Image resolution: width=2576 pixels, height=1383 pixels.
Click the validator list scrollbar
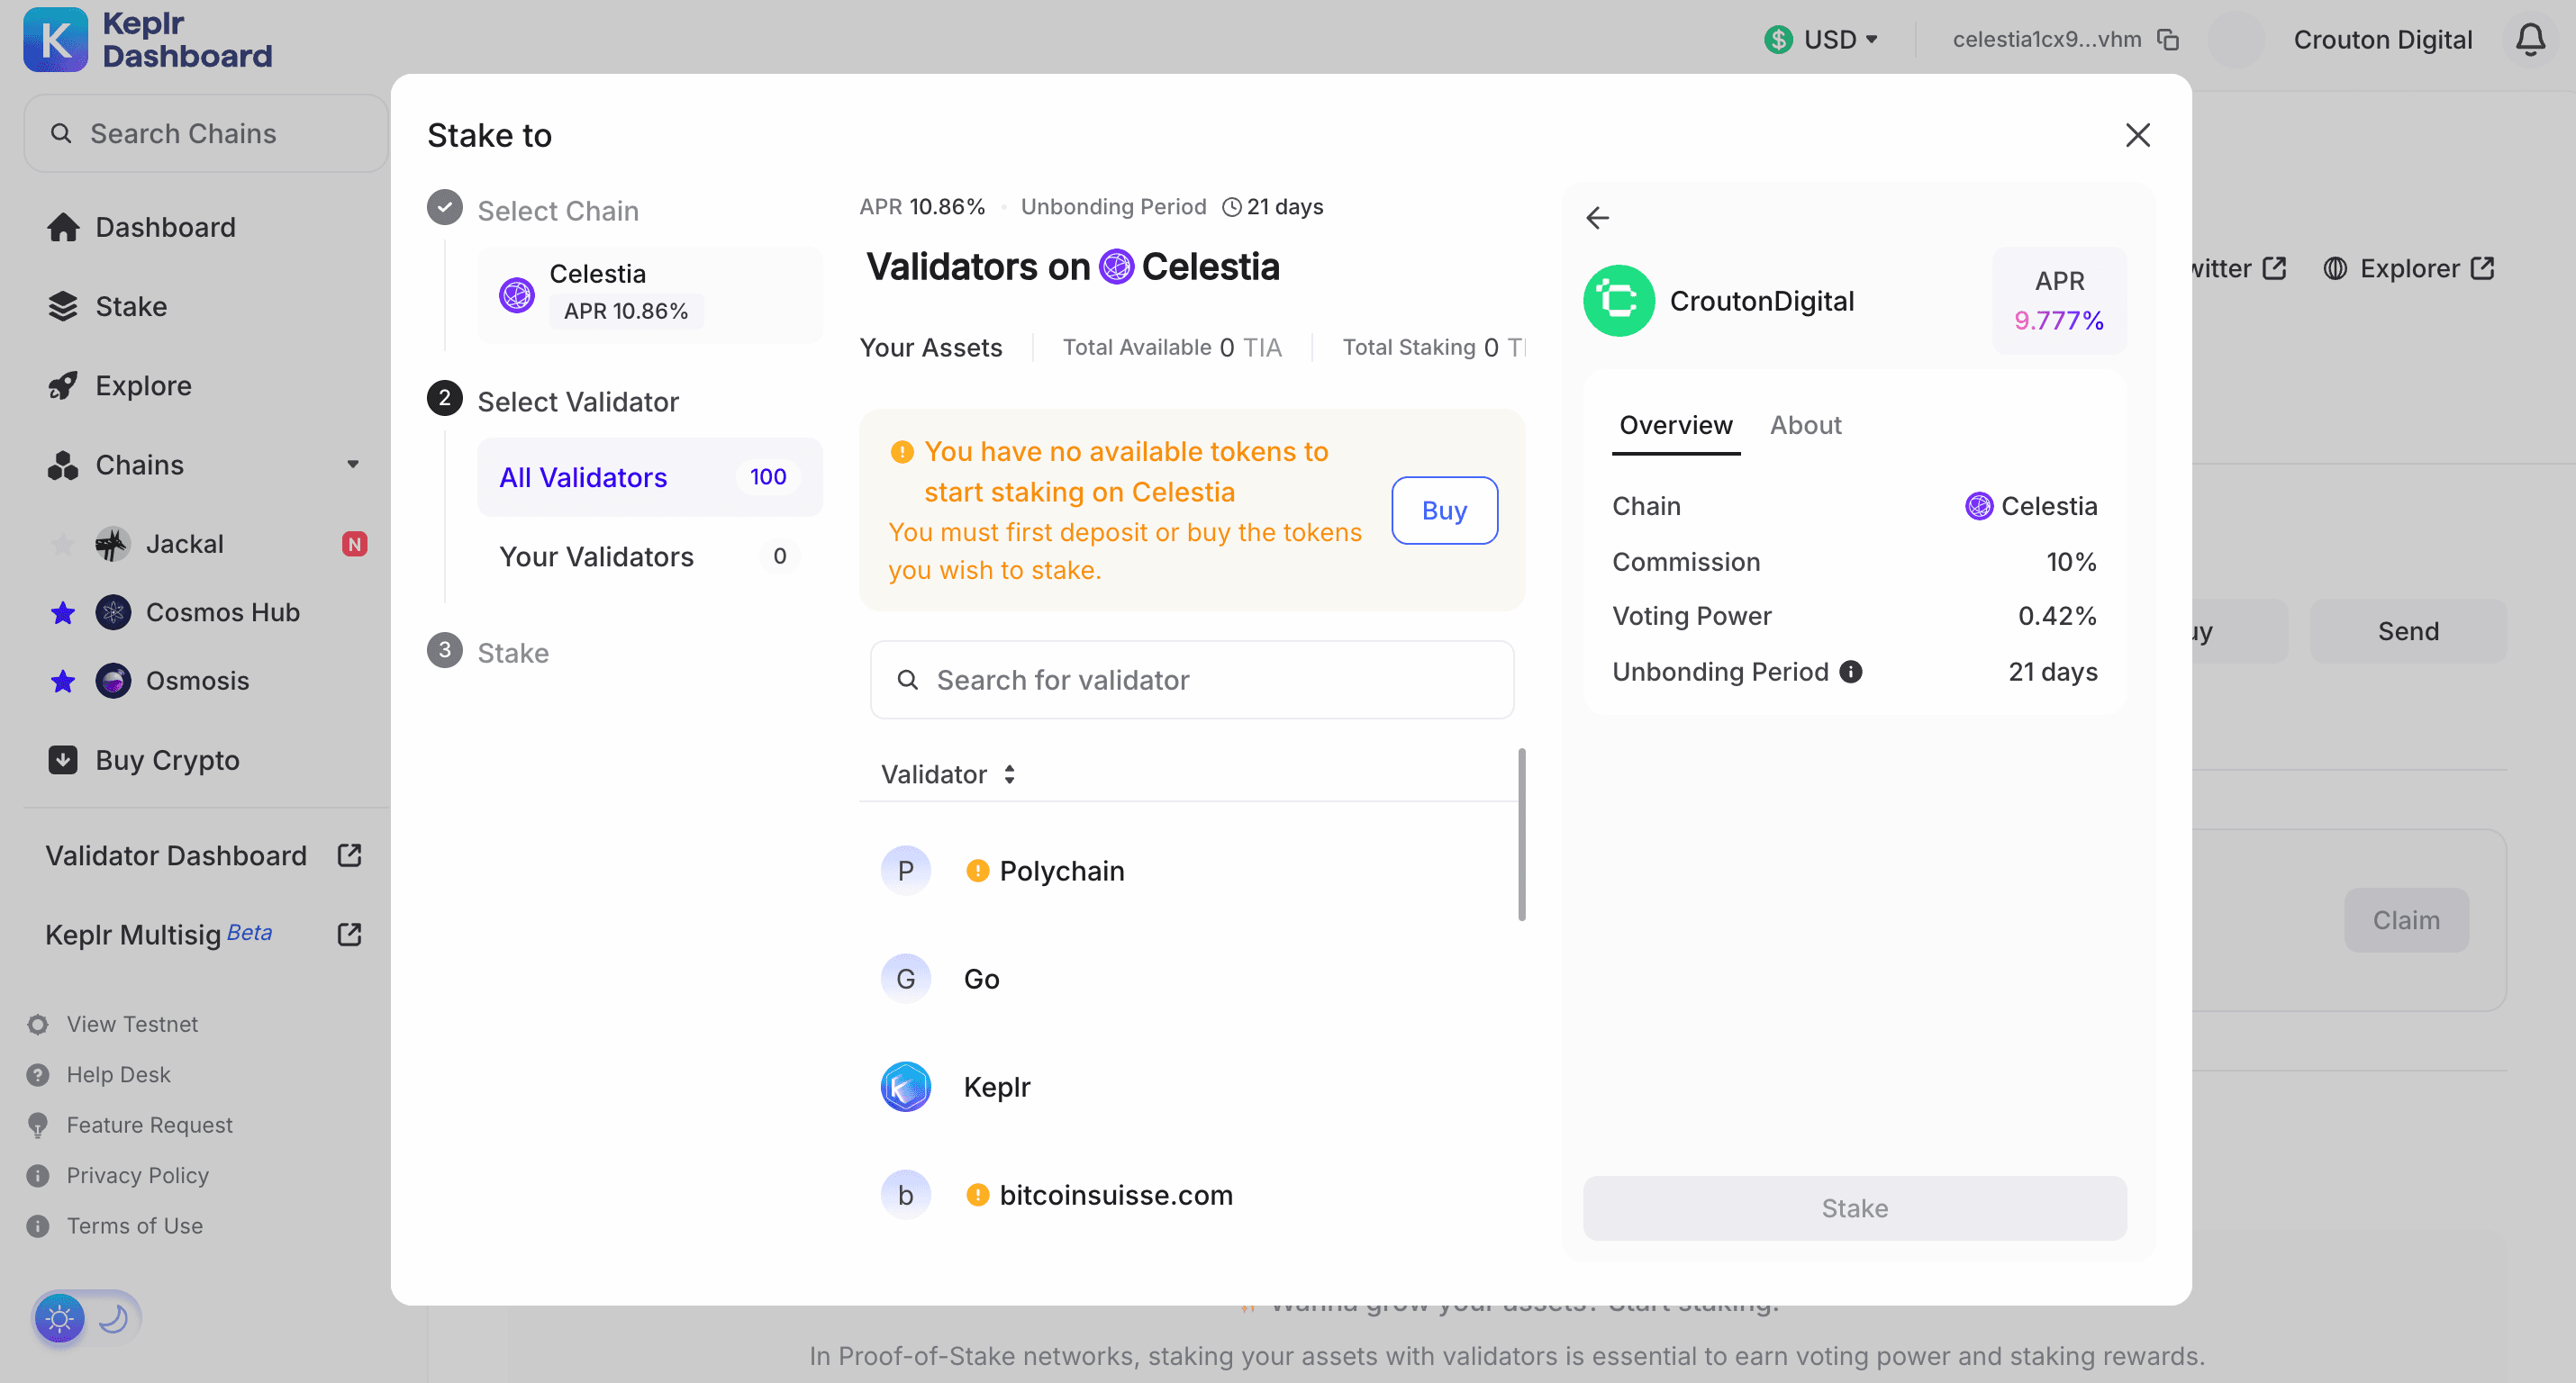1521,835
